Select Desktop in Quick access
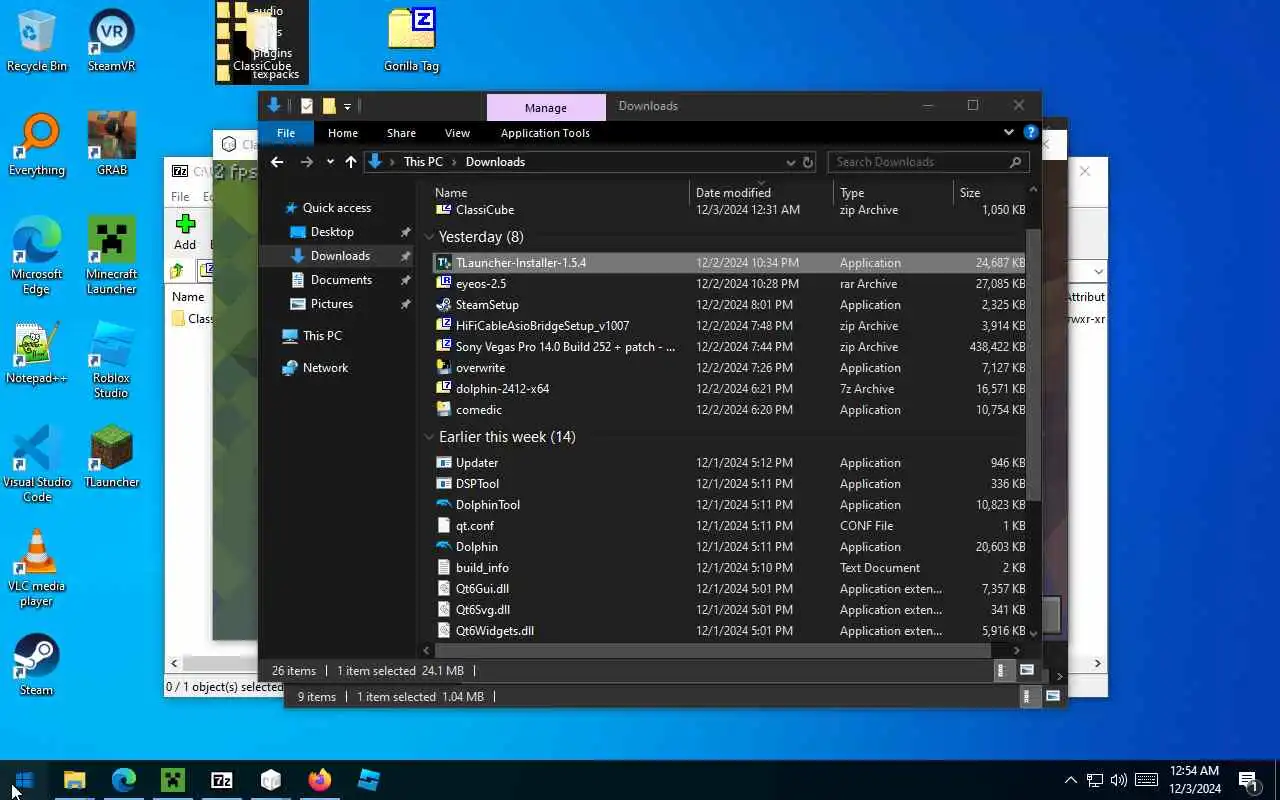The width and height of the screenshot is (1280, 800). pyautogui.click(x=332, y=232)
